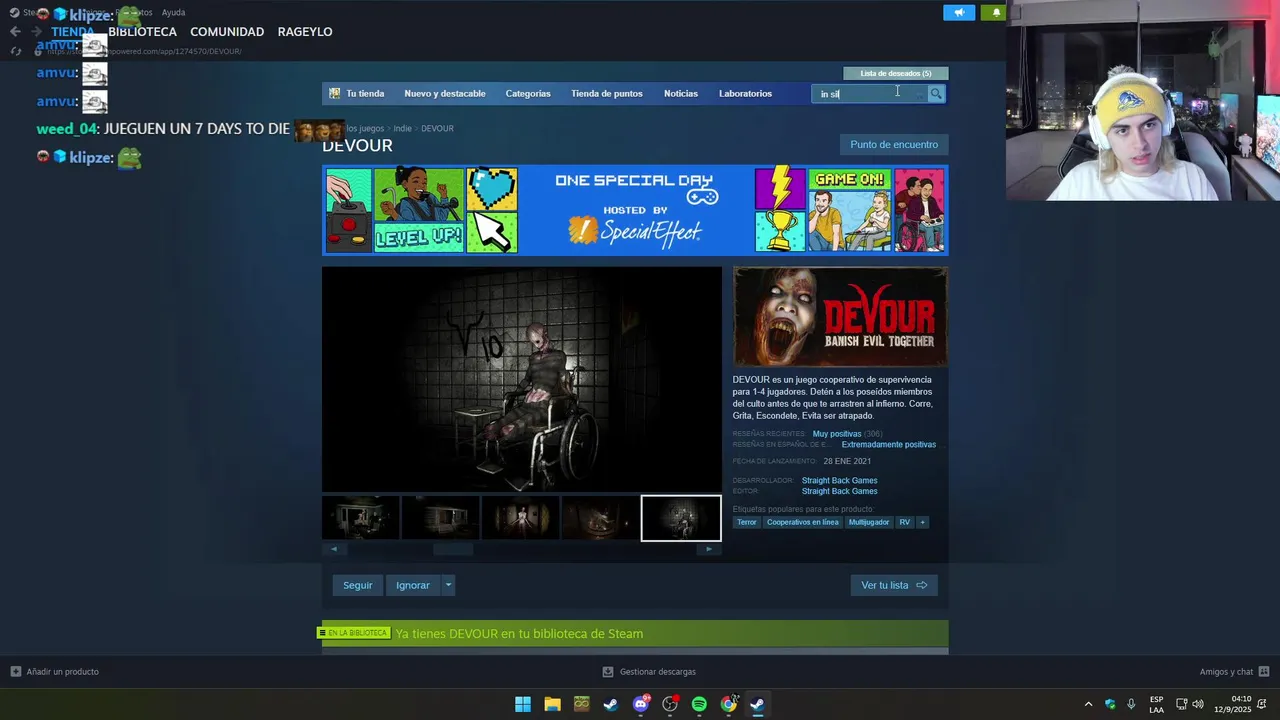Viewport: 1280px width, 720px height.
Task: Click the Terror tag
Action: point(747,522)
